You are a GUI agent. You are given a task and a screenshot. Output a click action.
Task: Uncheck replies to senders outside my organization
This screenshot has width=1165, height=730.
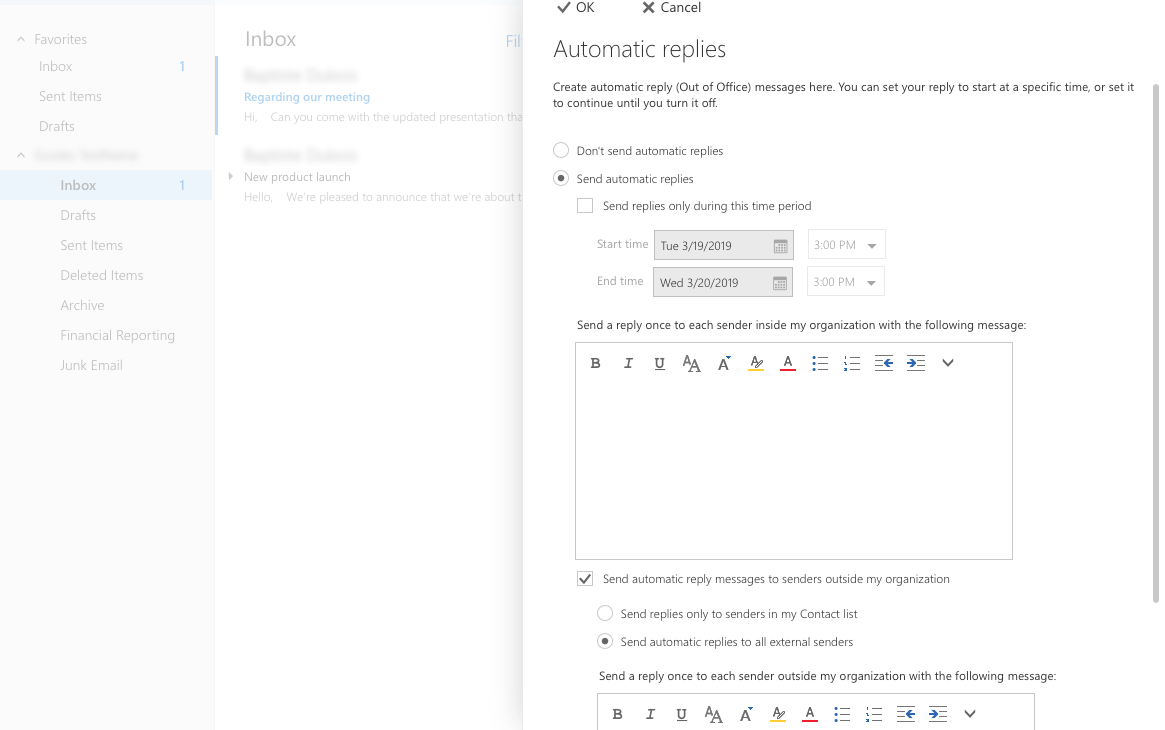pos(585,579)
